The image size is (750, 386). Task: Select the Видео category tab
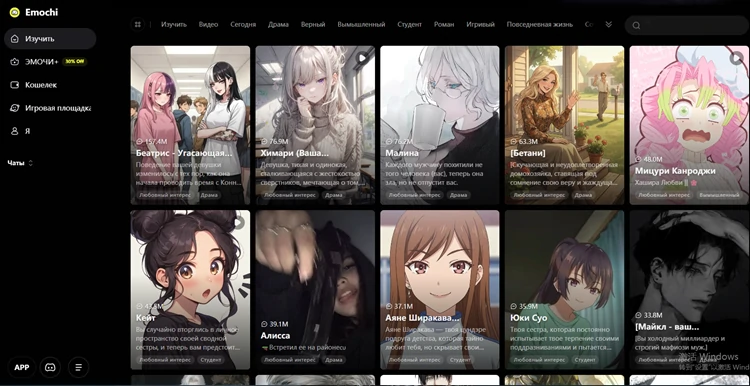pyautogui.click(x=209, y=24)
